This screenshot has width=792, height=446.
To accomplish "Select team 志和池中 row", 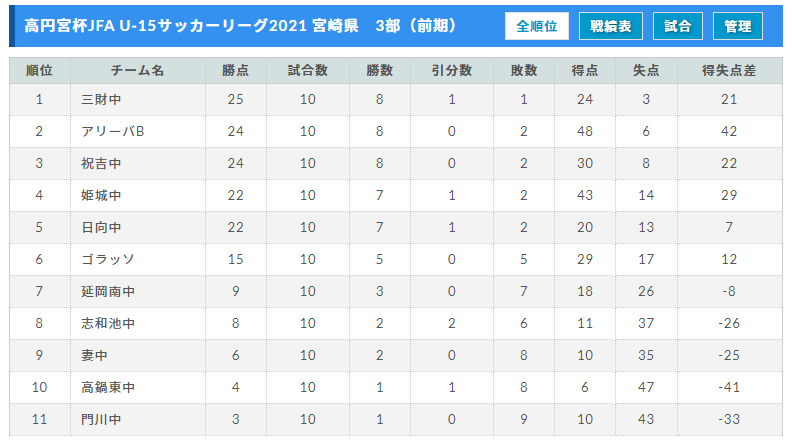I will click(x=396, y=323).
